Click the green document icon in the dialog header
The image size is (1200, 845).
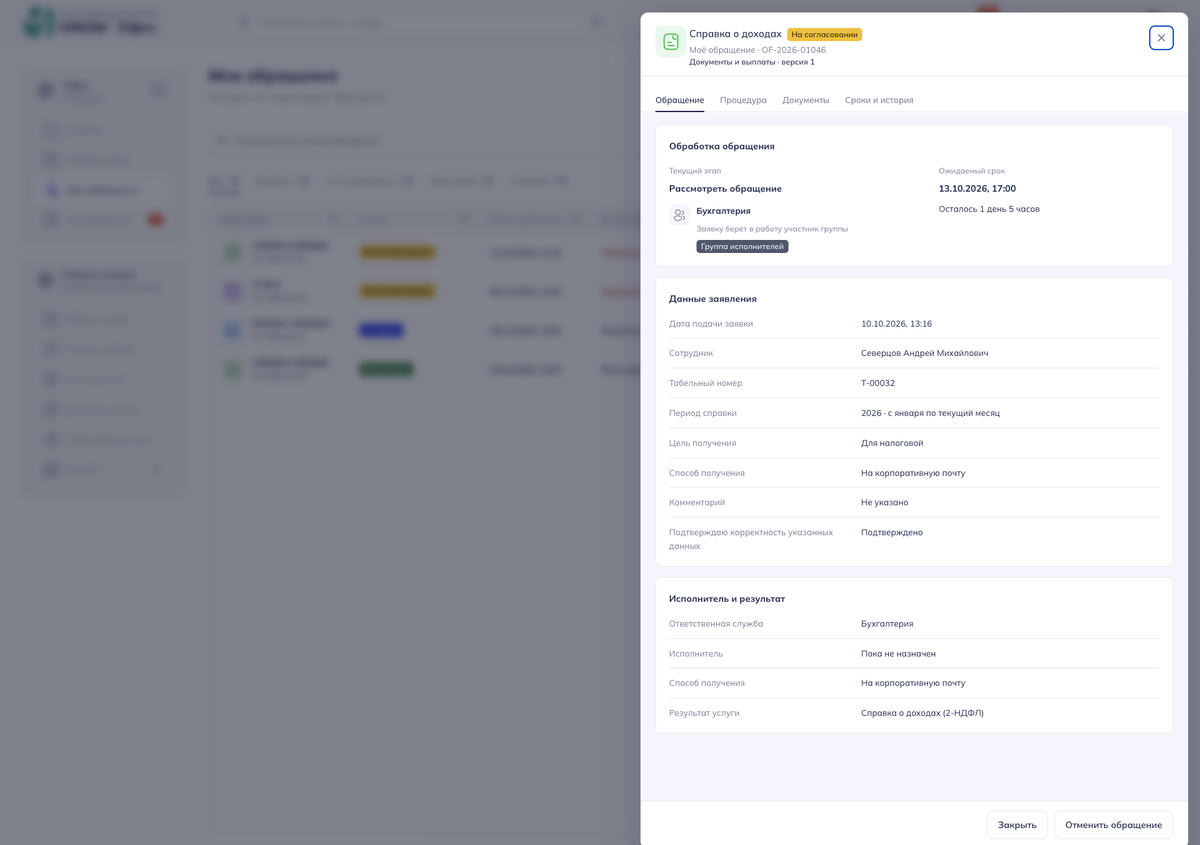pos(670,42)
